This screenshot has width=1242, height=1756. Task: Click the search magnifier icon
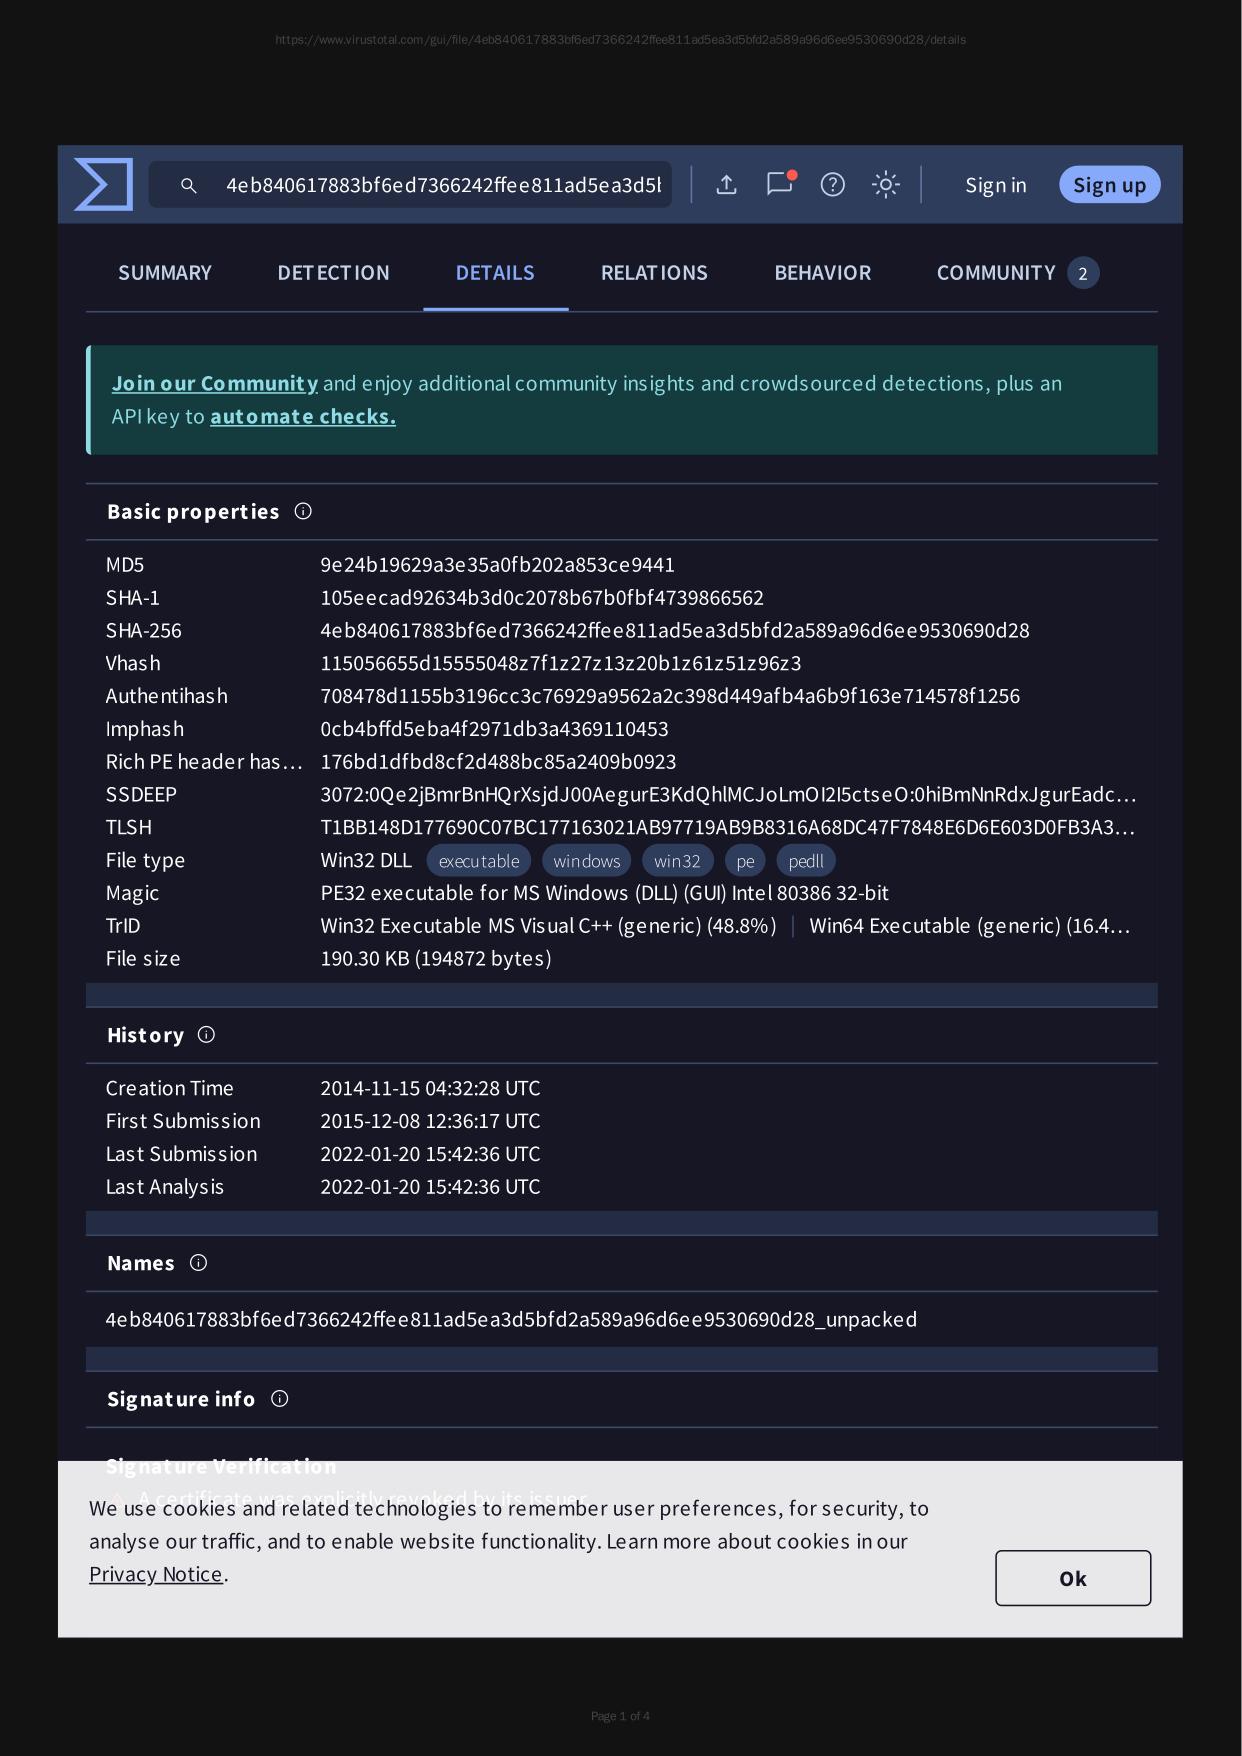[188, 186]
